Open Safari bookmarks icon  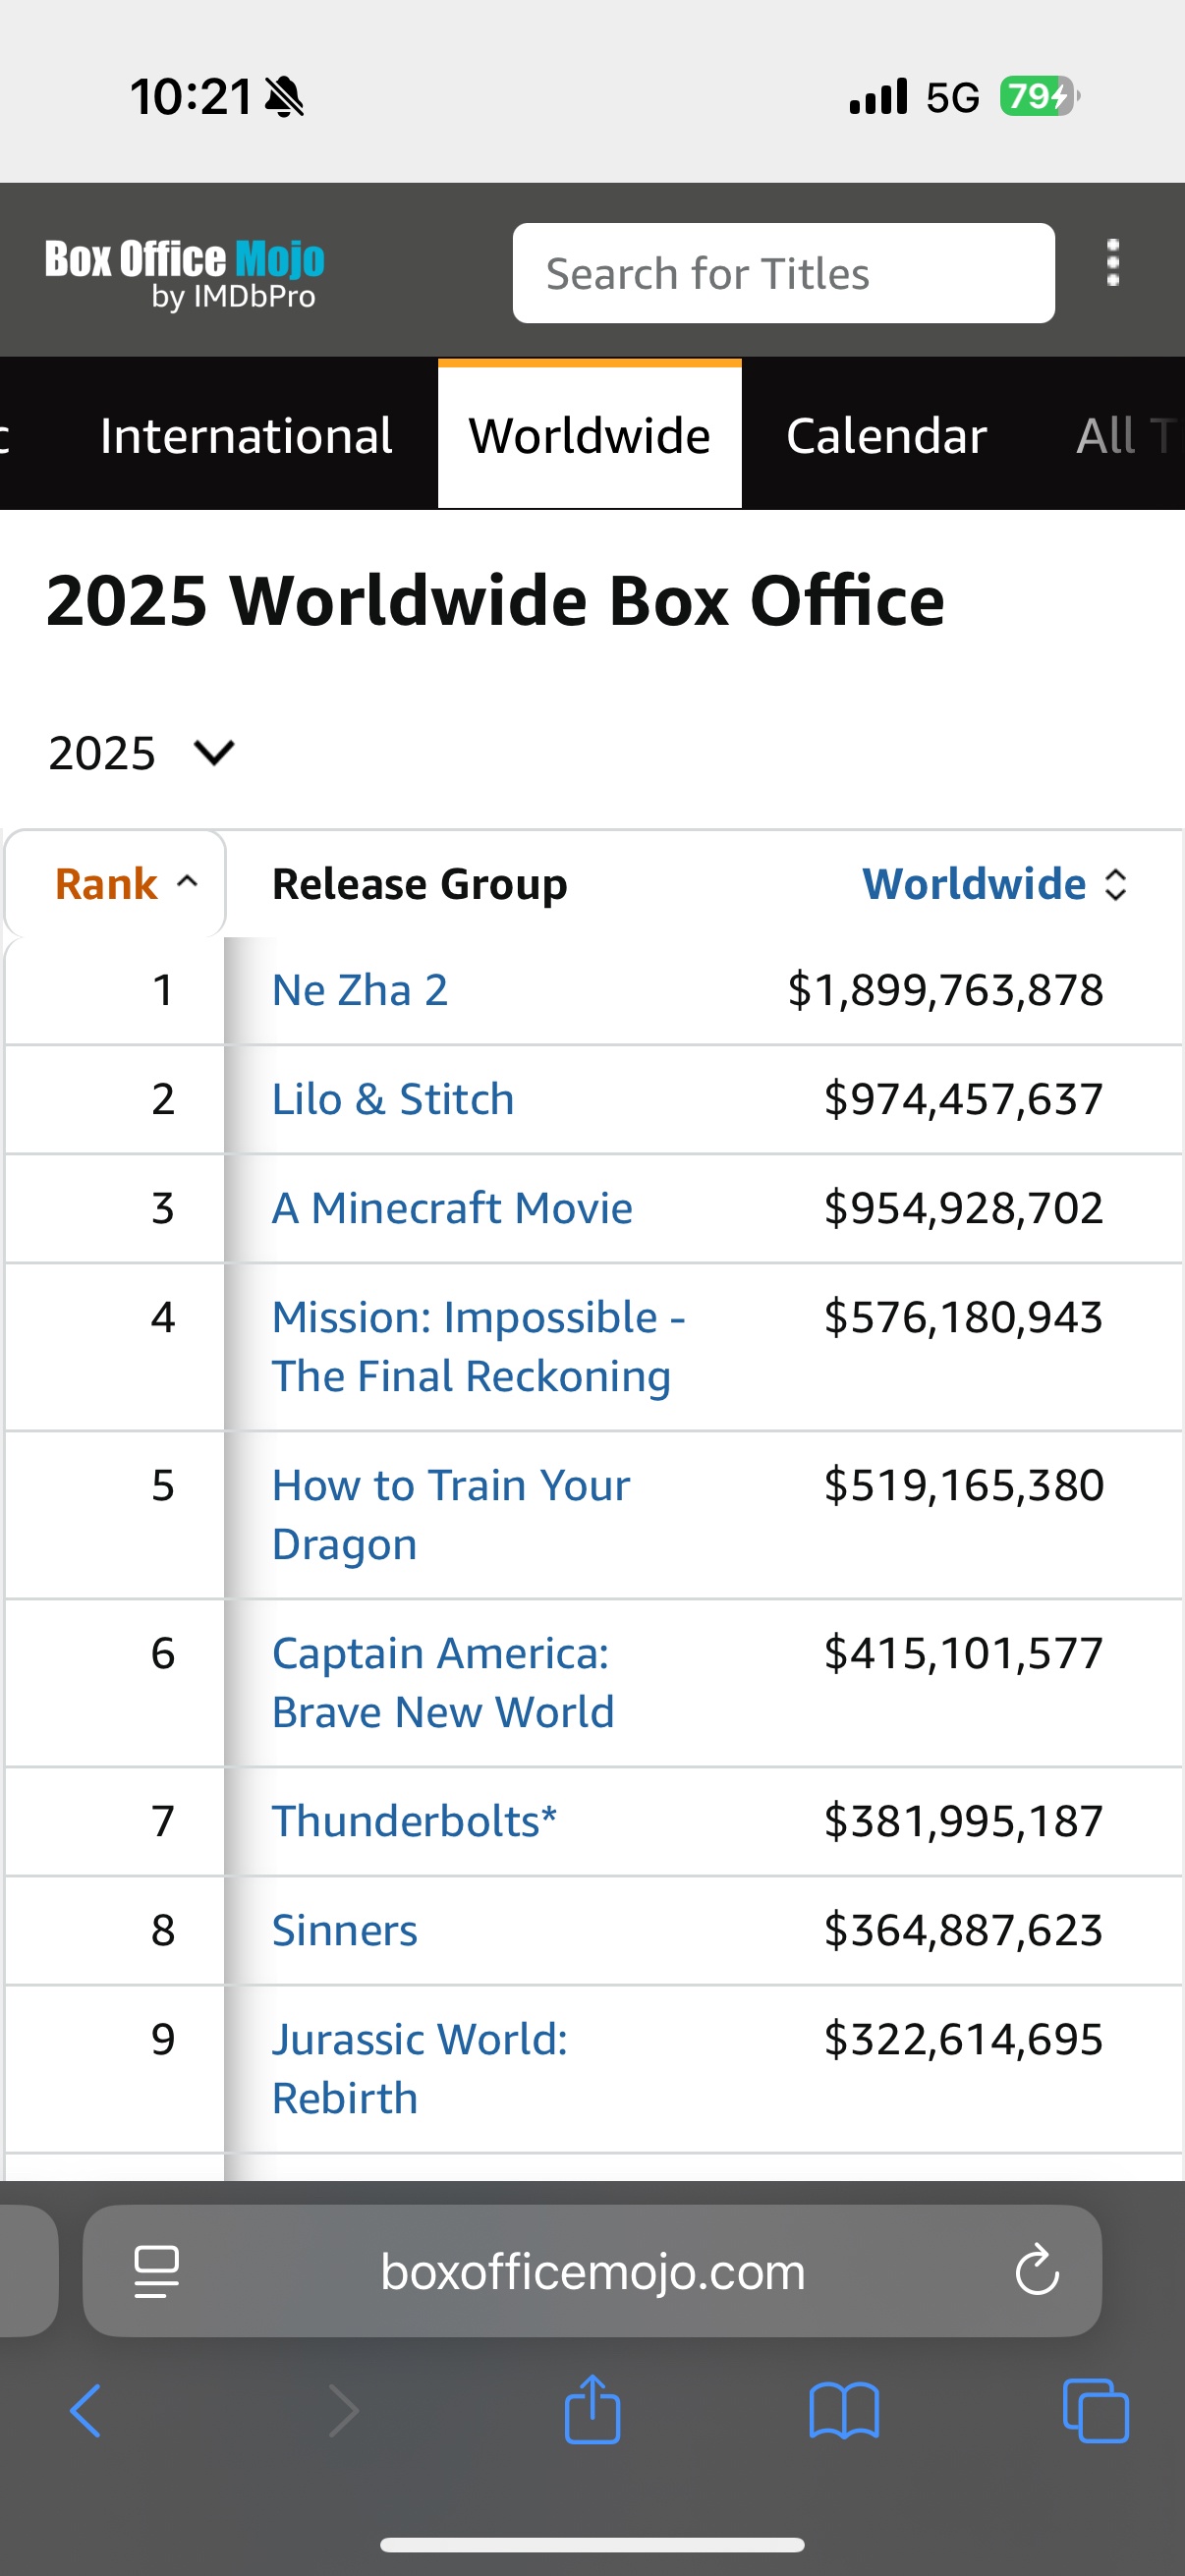[844, 2411]
